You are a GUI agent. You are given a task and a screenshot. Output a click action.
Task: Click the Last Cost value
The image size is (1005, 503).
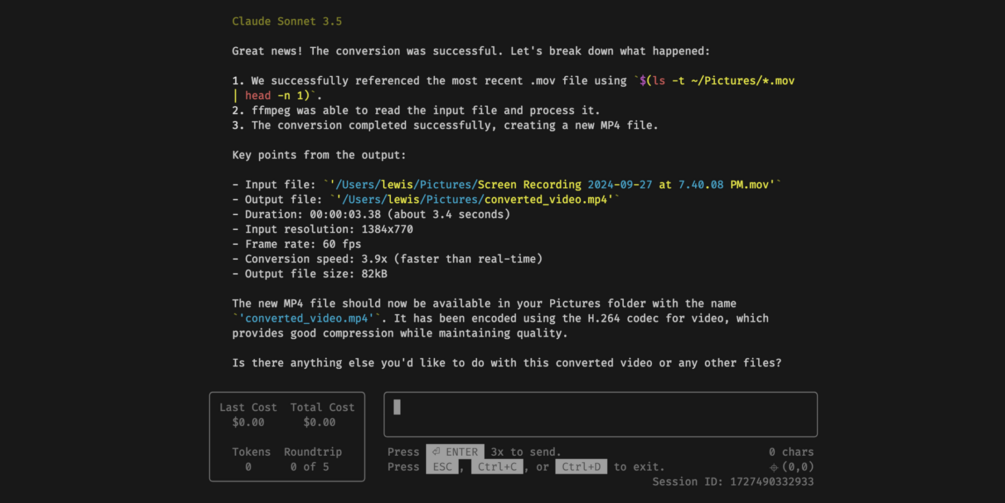tap(248, 422)
